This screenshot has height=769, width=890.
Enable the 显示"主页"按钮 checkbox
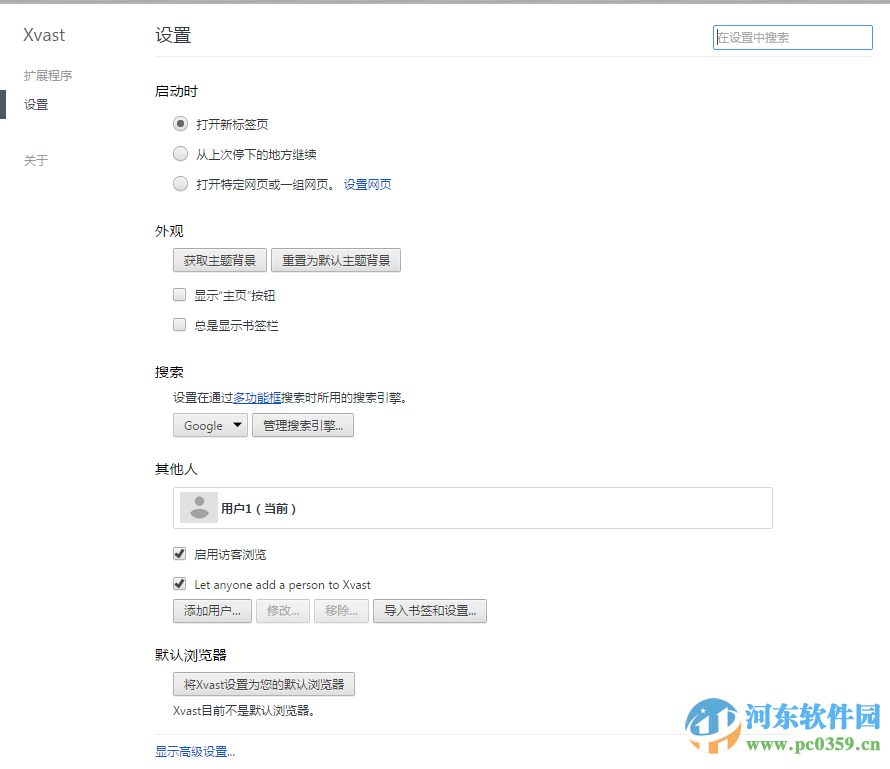179,294
